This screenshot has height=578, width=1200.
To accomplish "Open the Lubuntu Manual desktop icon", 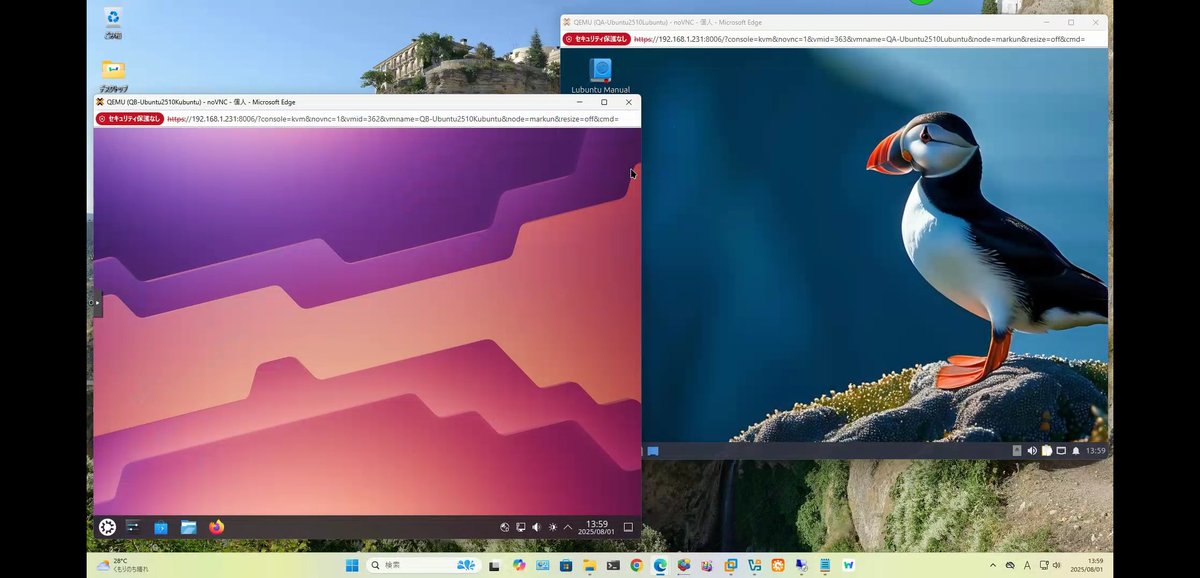I will (600, 75).
